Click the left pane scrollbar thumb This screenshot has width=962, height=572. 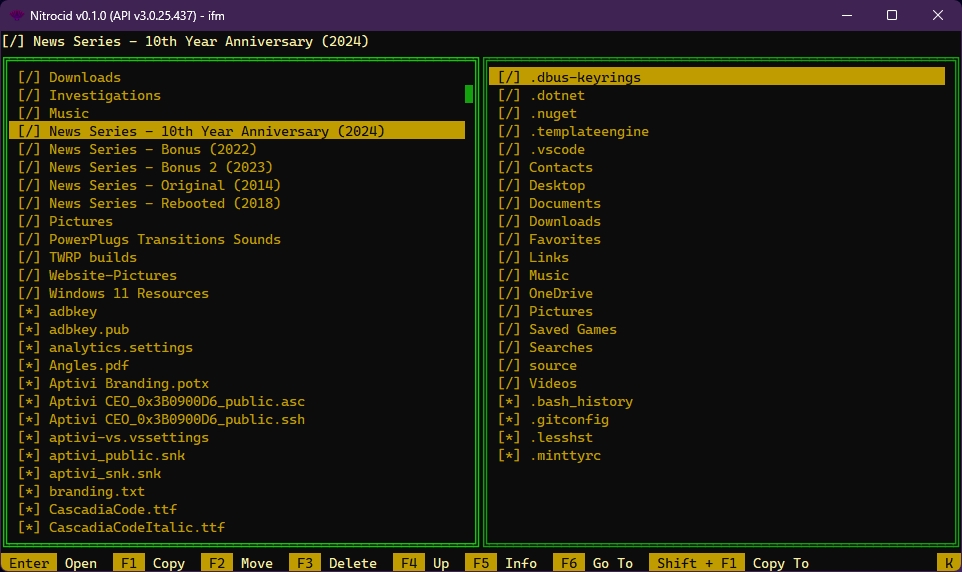(x=469, y=94)
